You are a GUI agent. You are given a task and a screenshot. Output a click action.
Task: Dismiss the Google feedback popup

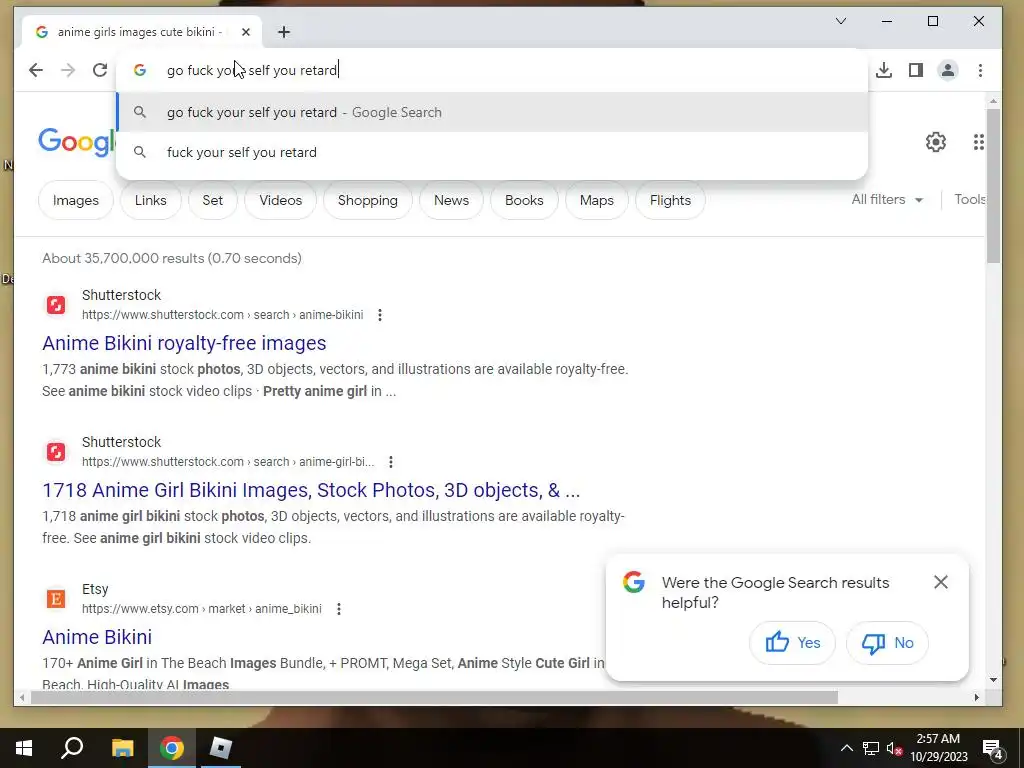coord(940,582)
